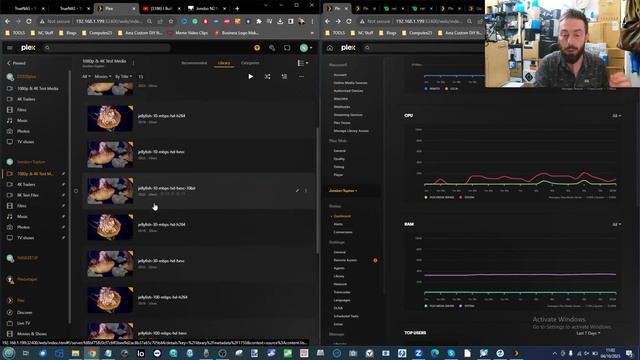Viewport: 640px width, 360px height.
Task: Click left Plex sidebar scrollbar
Action: click(x=70, y=196)
